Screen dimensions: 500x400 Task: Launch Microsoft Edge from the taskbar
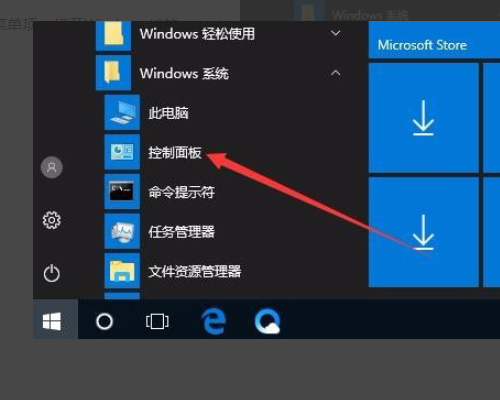point(213,321)
